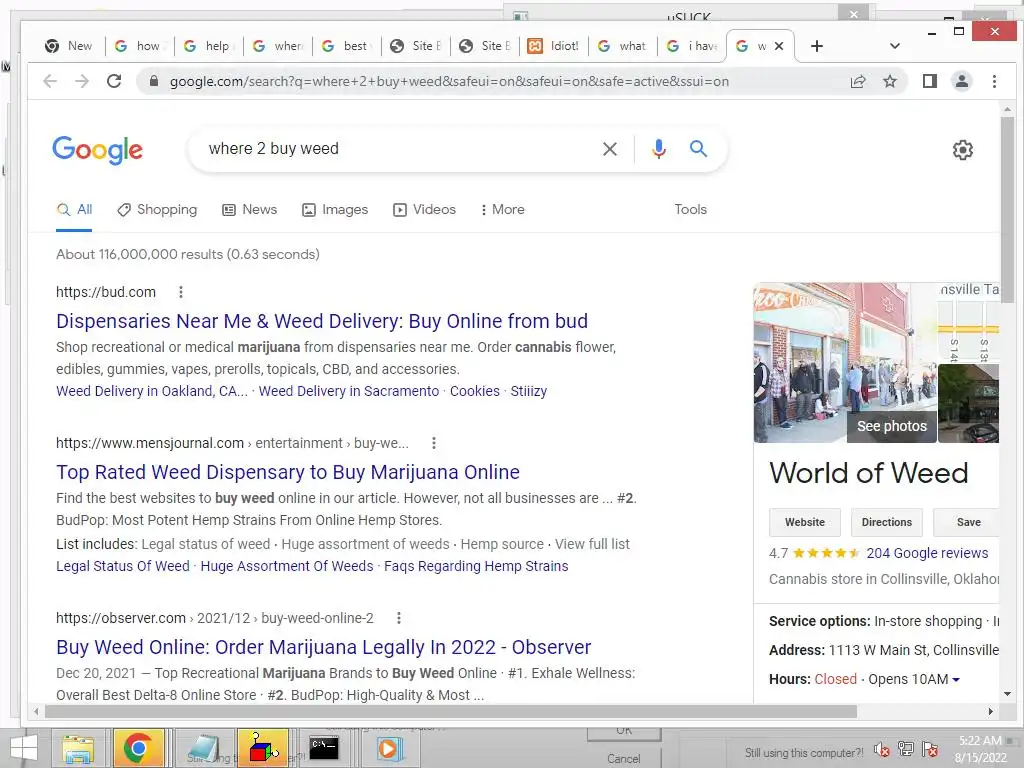Click the Google logo
This screenshot has width=1024, height=768.
point(97,150)
